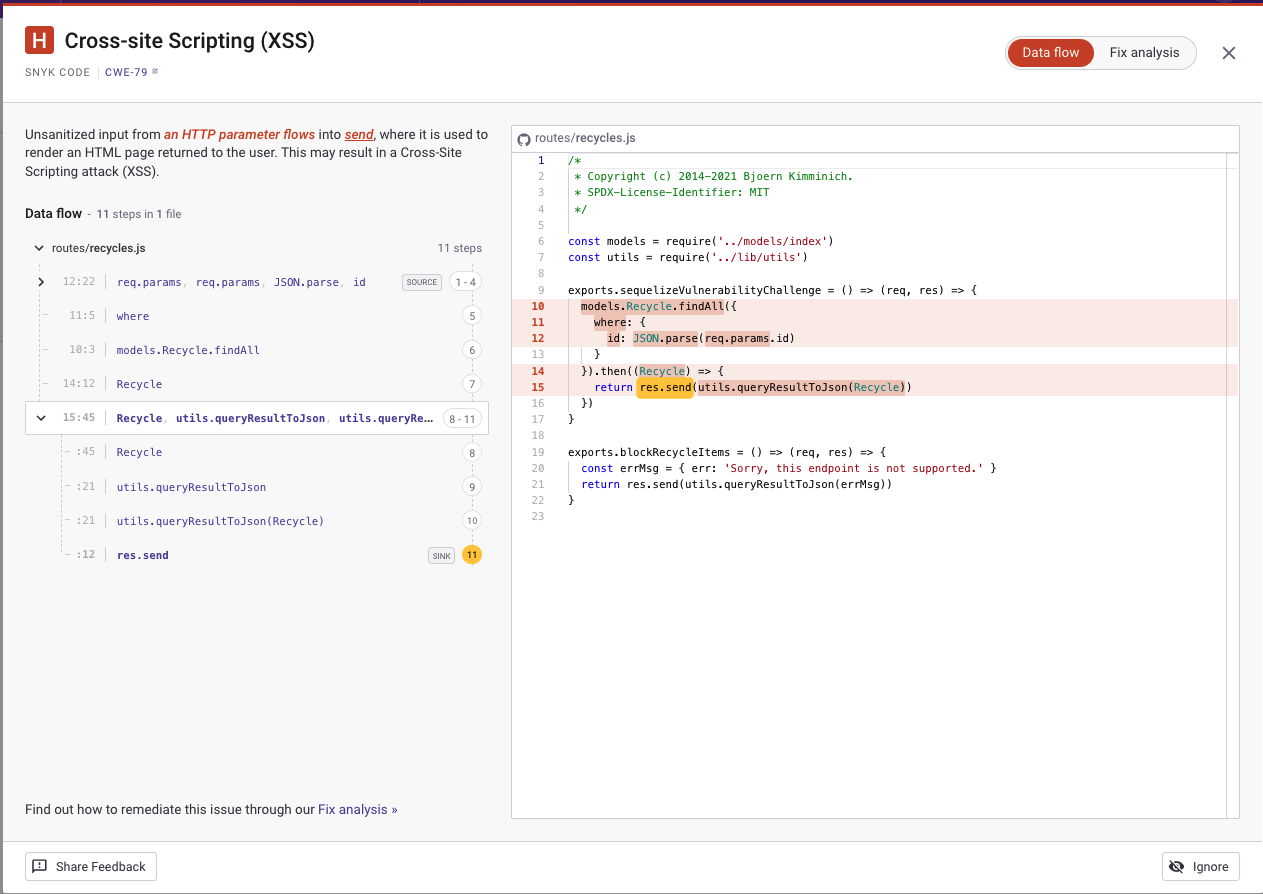Close the XSS issue dialog

[1229, 53]
